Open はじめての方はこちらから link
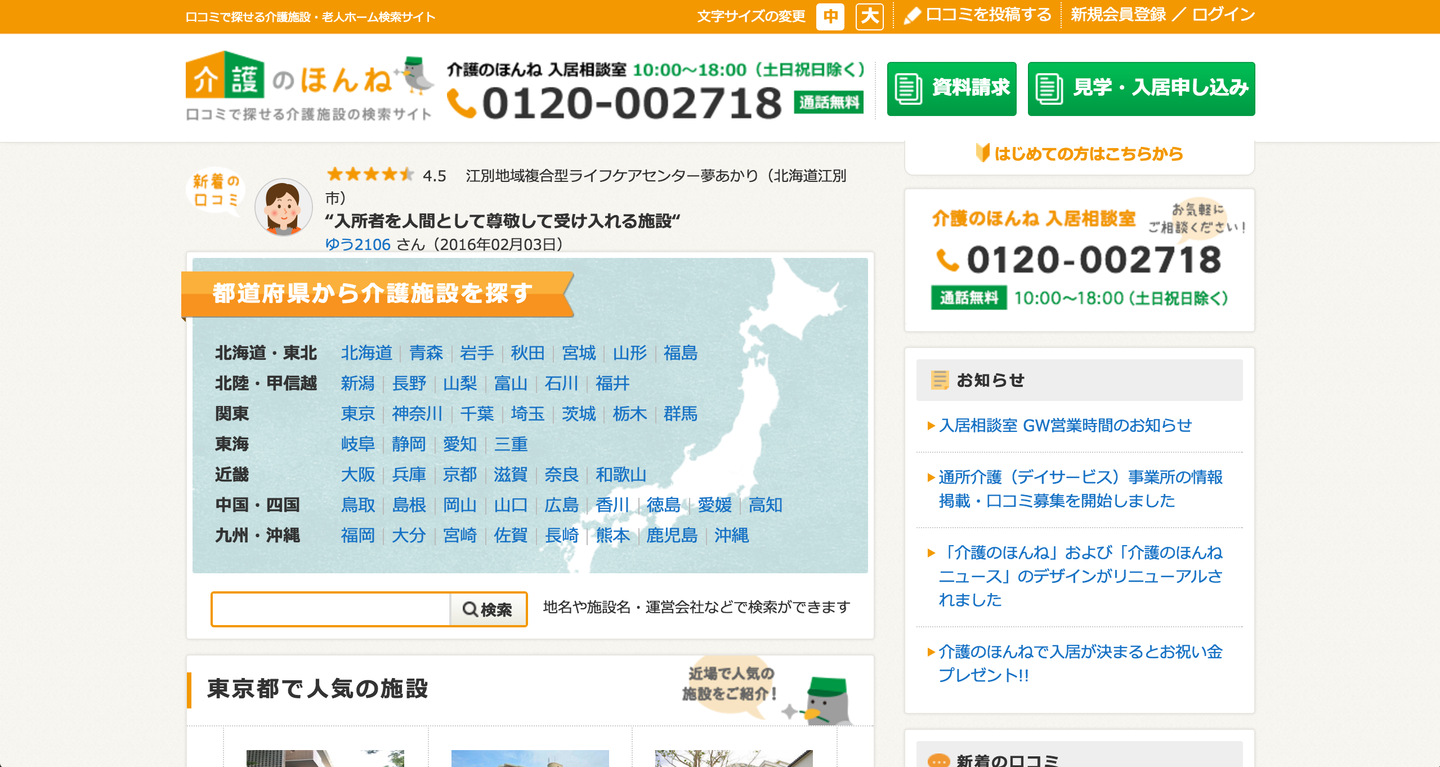Viewport: 1440px width, 767px height. [1088, 153]
